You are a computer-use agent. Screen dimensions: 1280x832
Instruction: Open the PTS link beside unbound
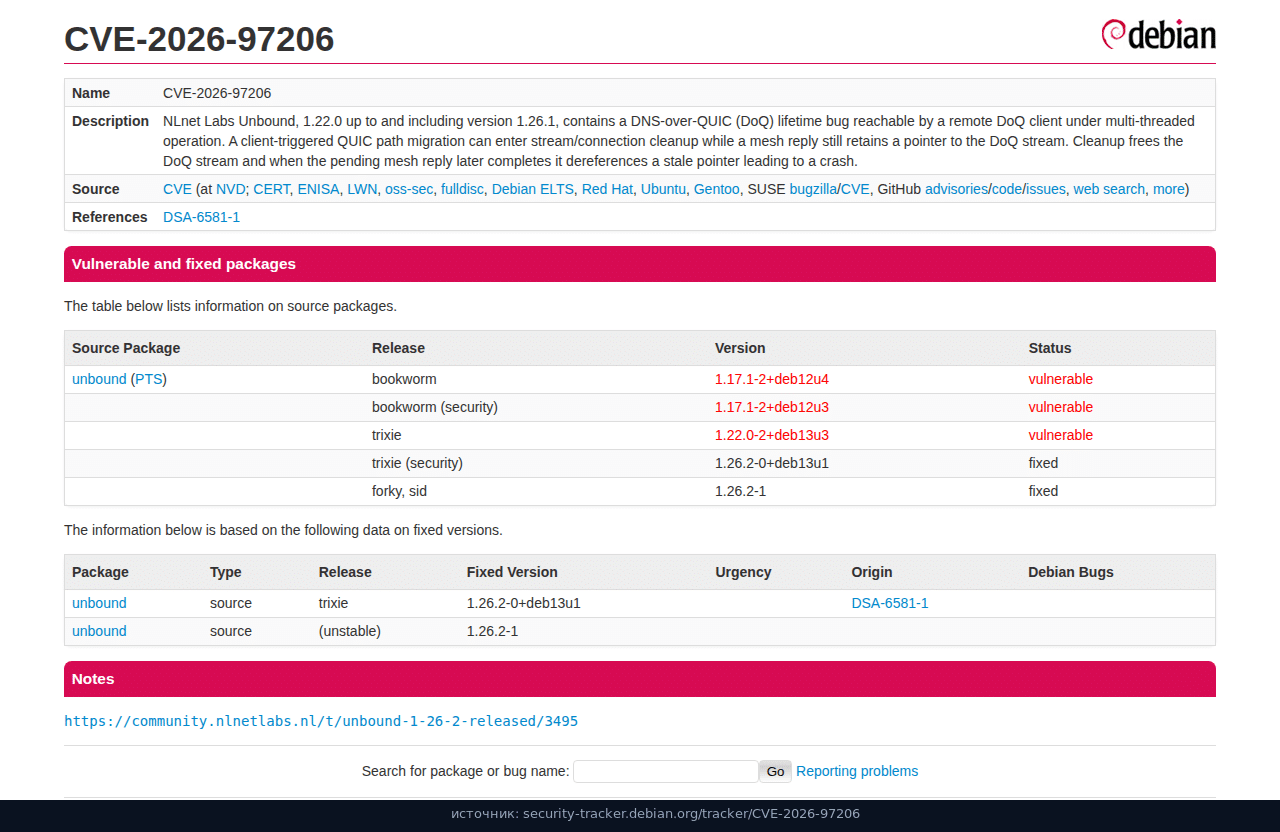coord(149,379)
